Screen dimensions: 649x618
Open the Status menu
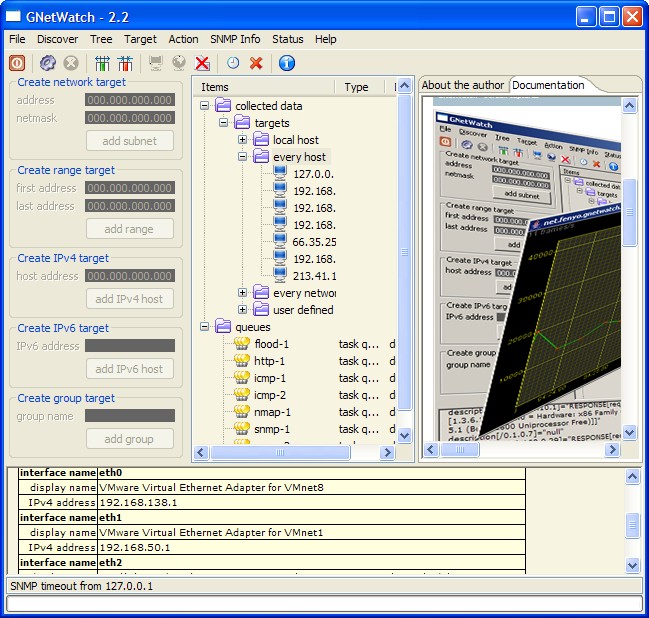(x=288, y=39)
